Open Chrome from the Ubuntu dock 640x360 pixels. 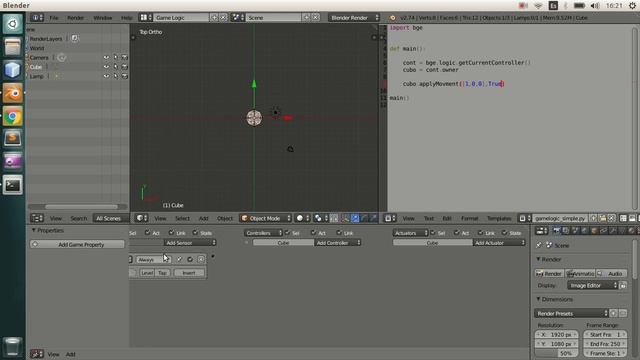pyautogui.click(x=13, y=117)
